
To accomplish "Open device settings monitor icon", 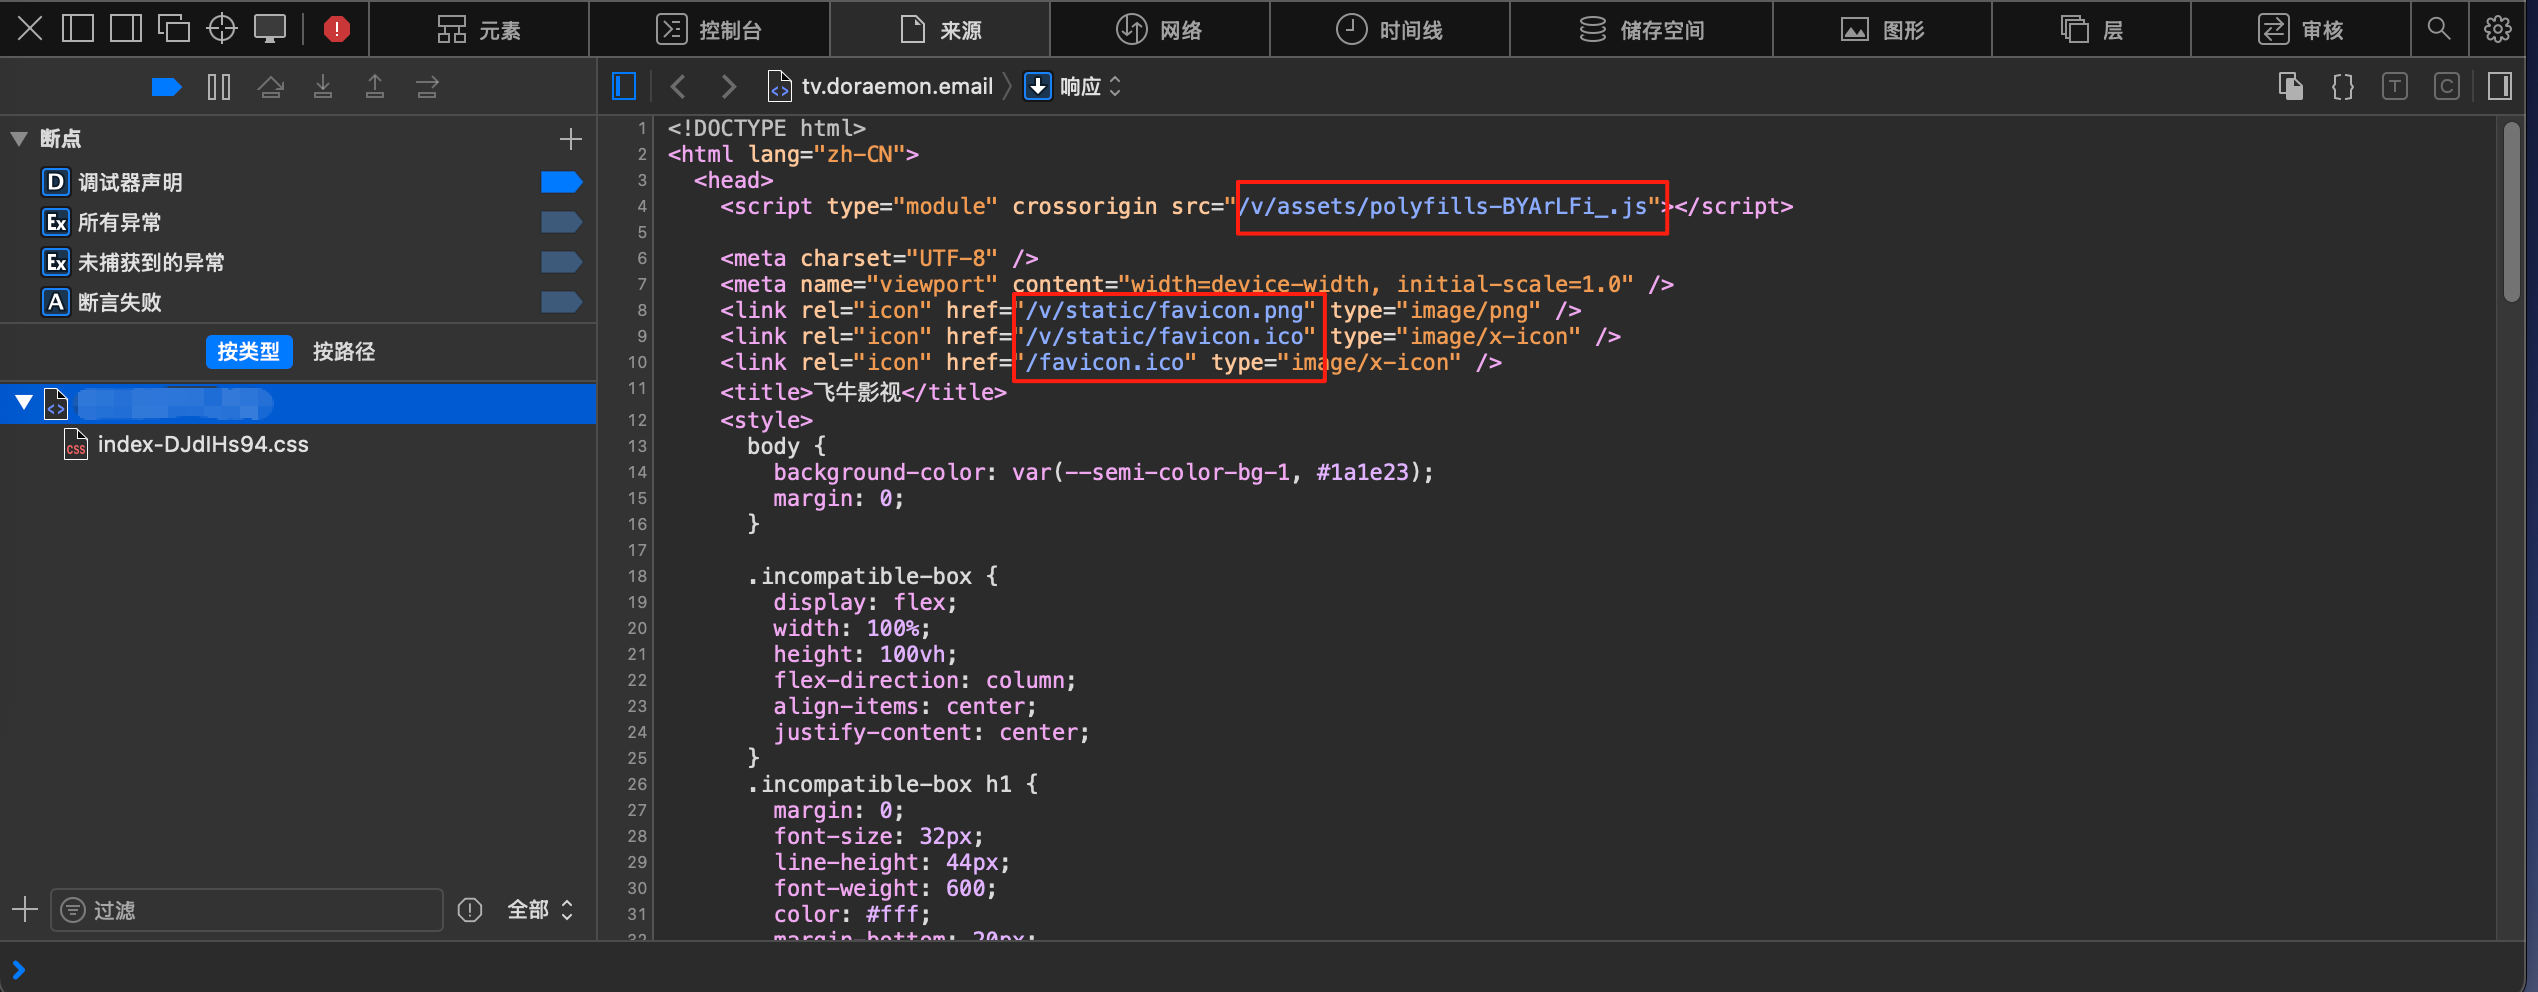I will click(270, 29).
